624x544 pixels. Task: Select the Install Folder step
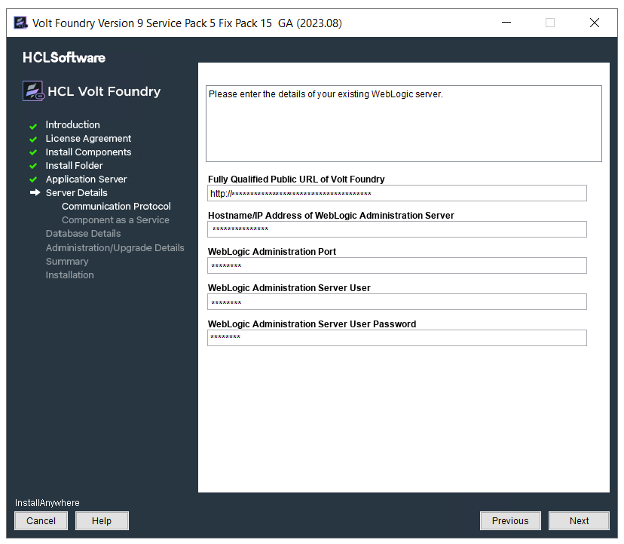pyautogui.click(x=74, y=166)
